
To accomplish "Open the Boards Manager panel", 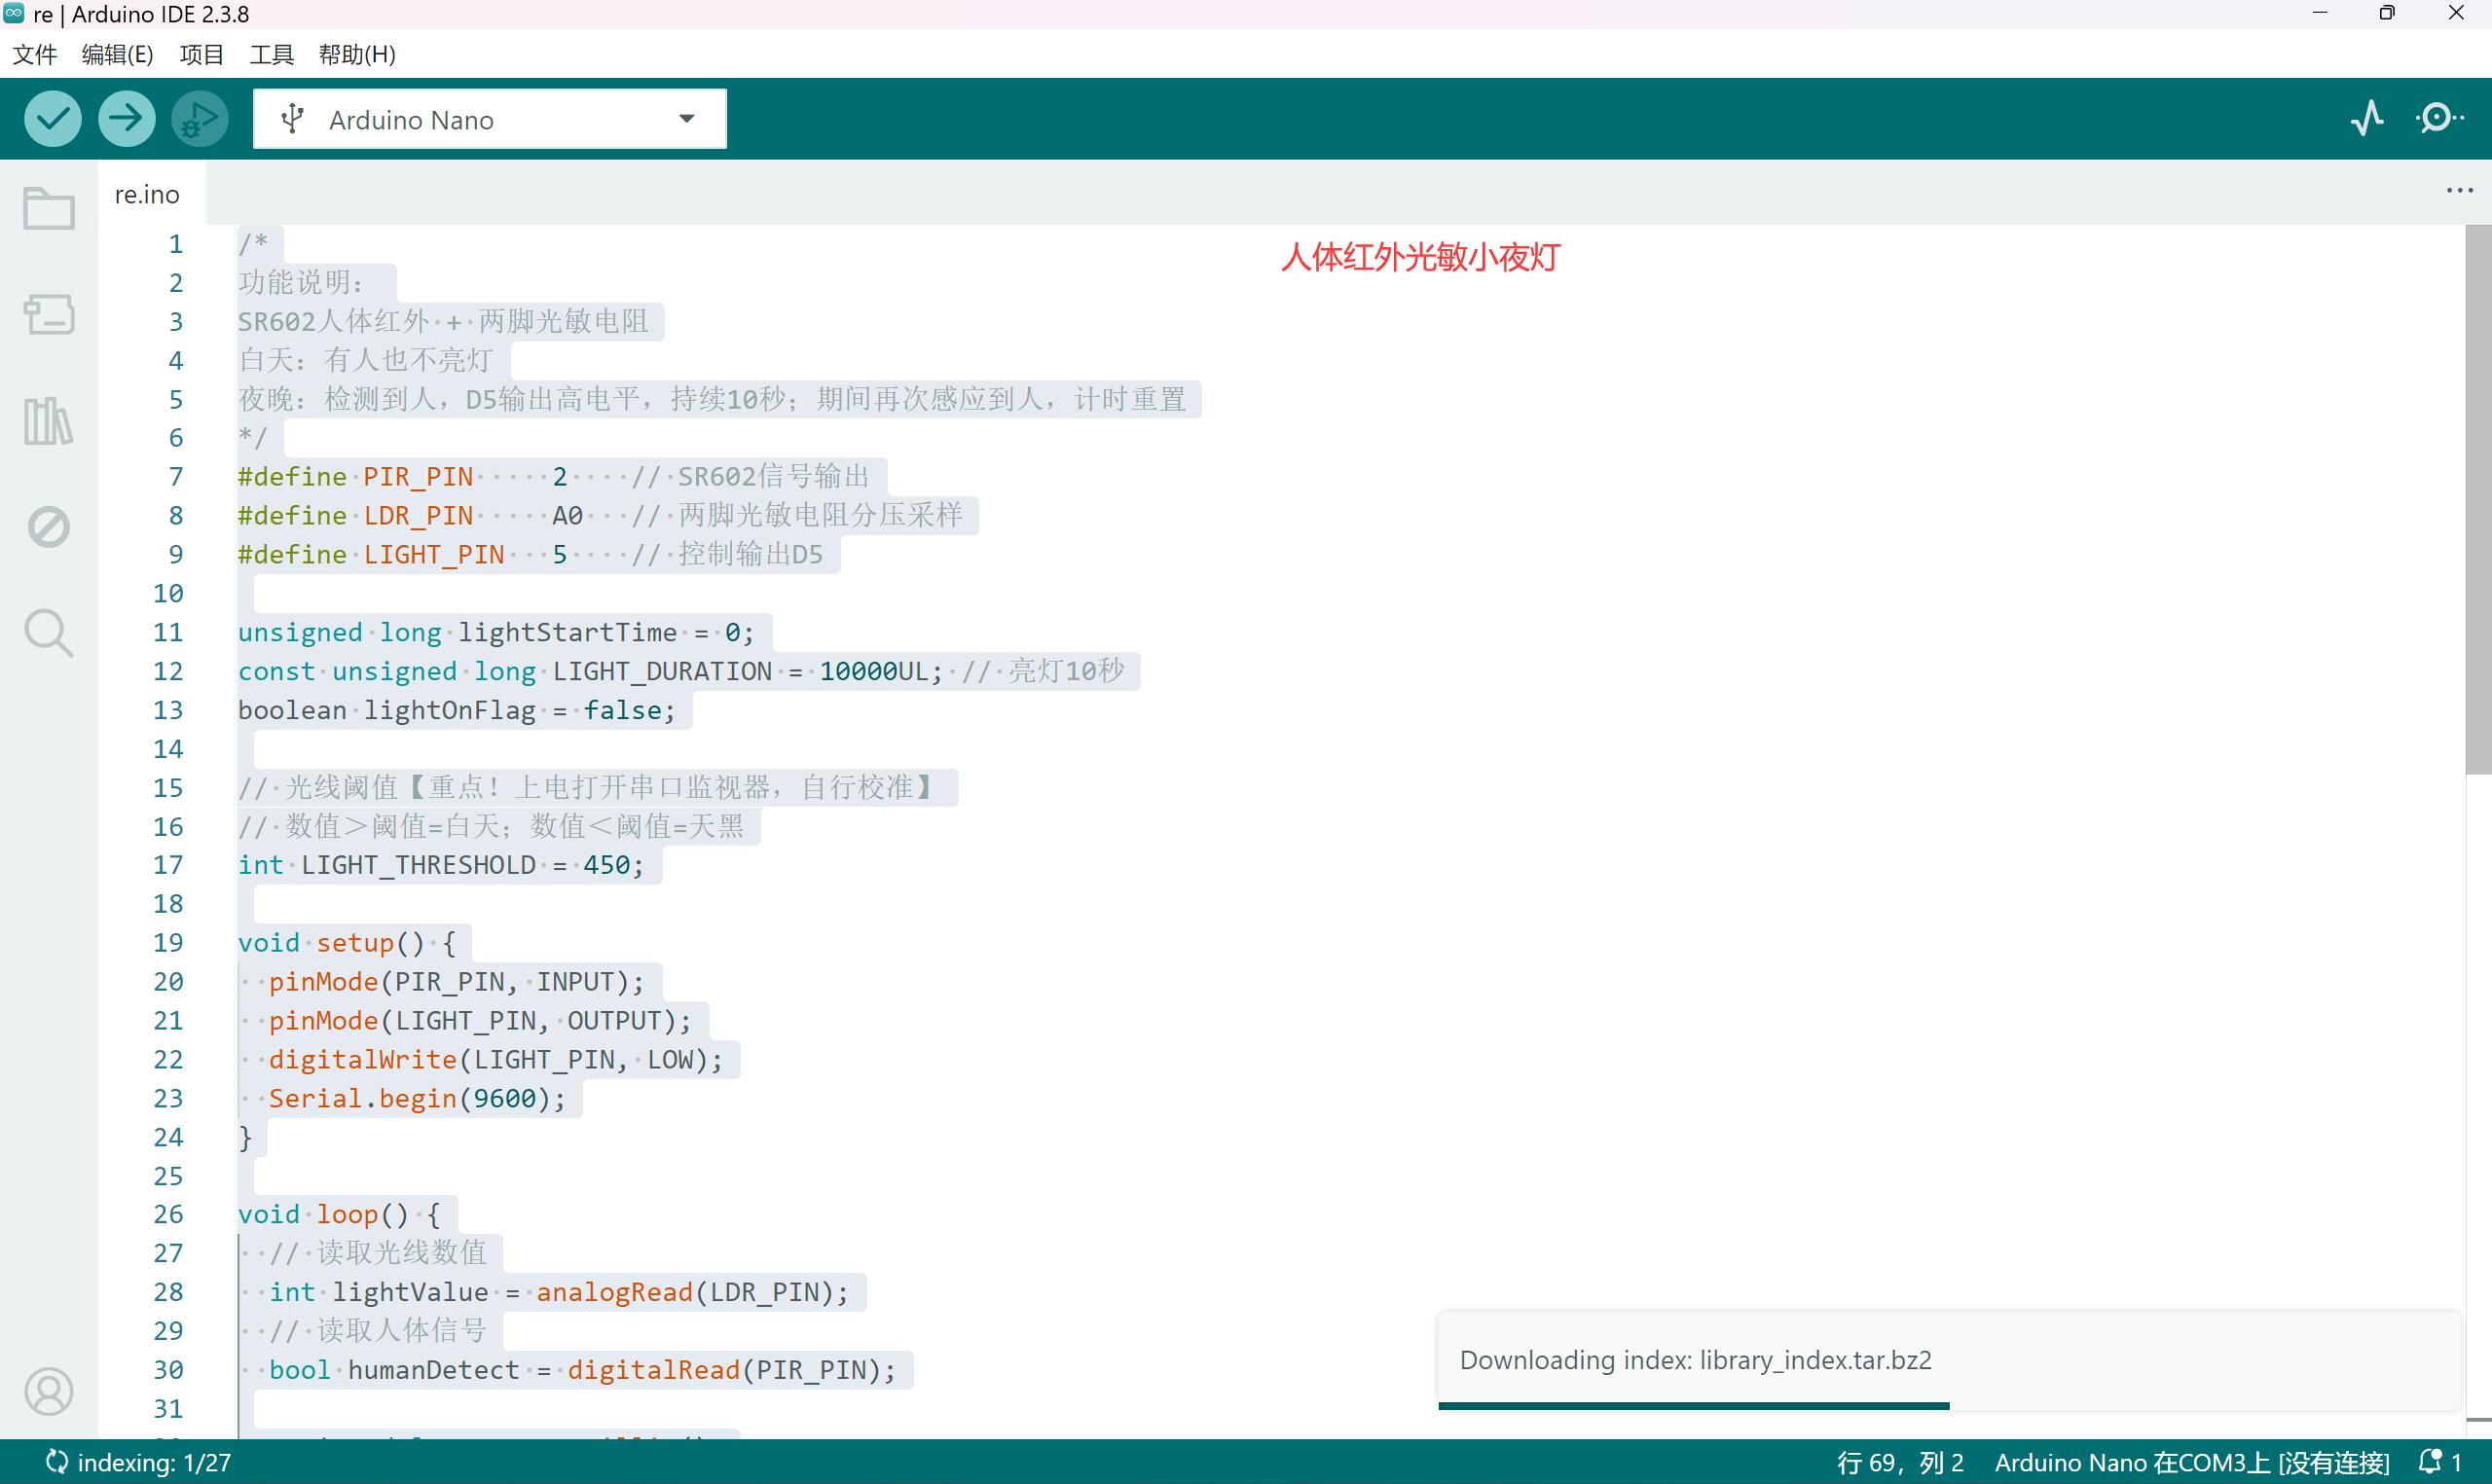I will pos(48,314).
